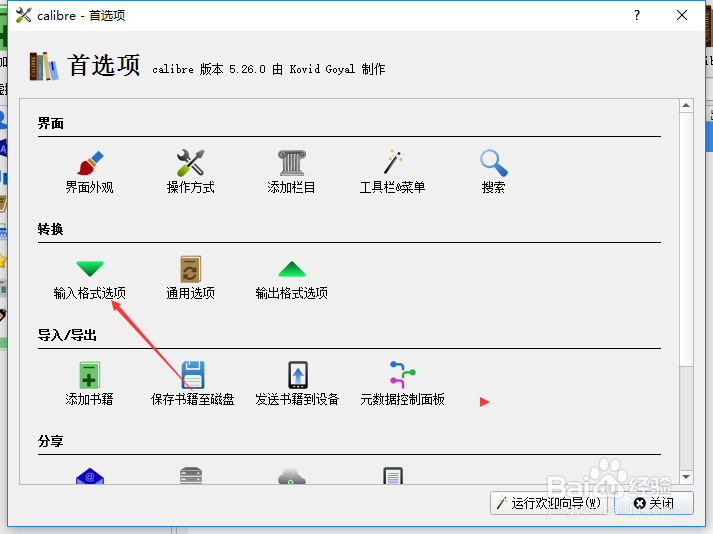Click 发送书籍到设备 label text

(297, 399)
